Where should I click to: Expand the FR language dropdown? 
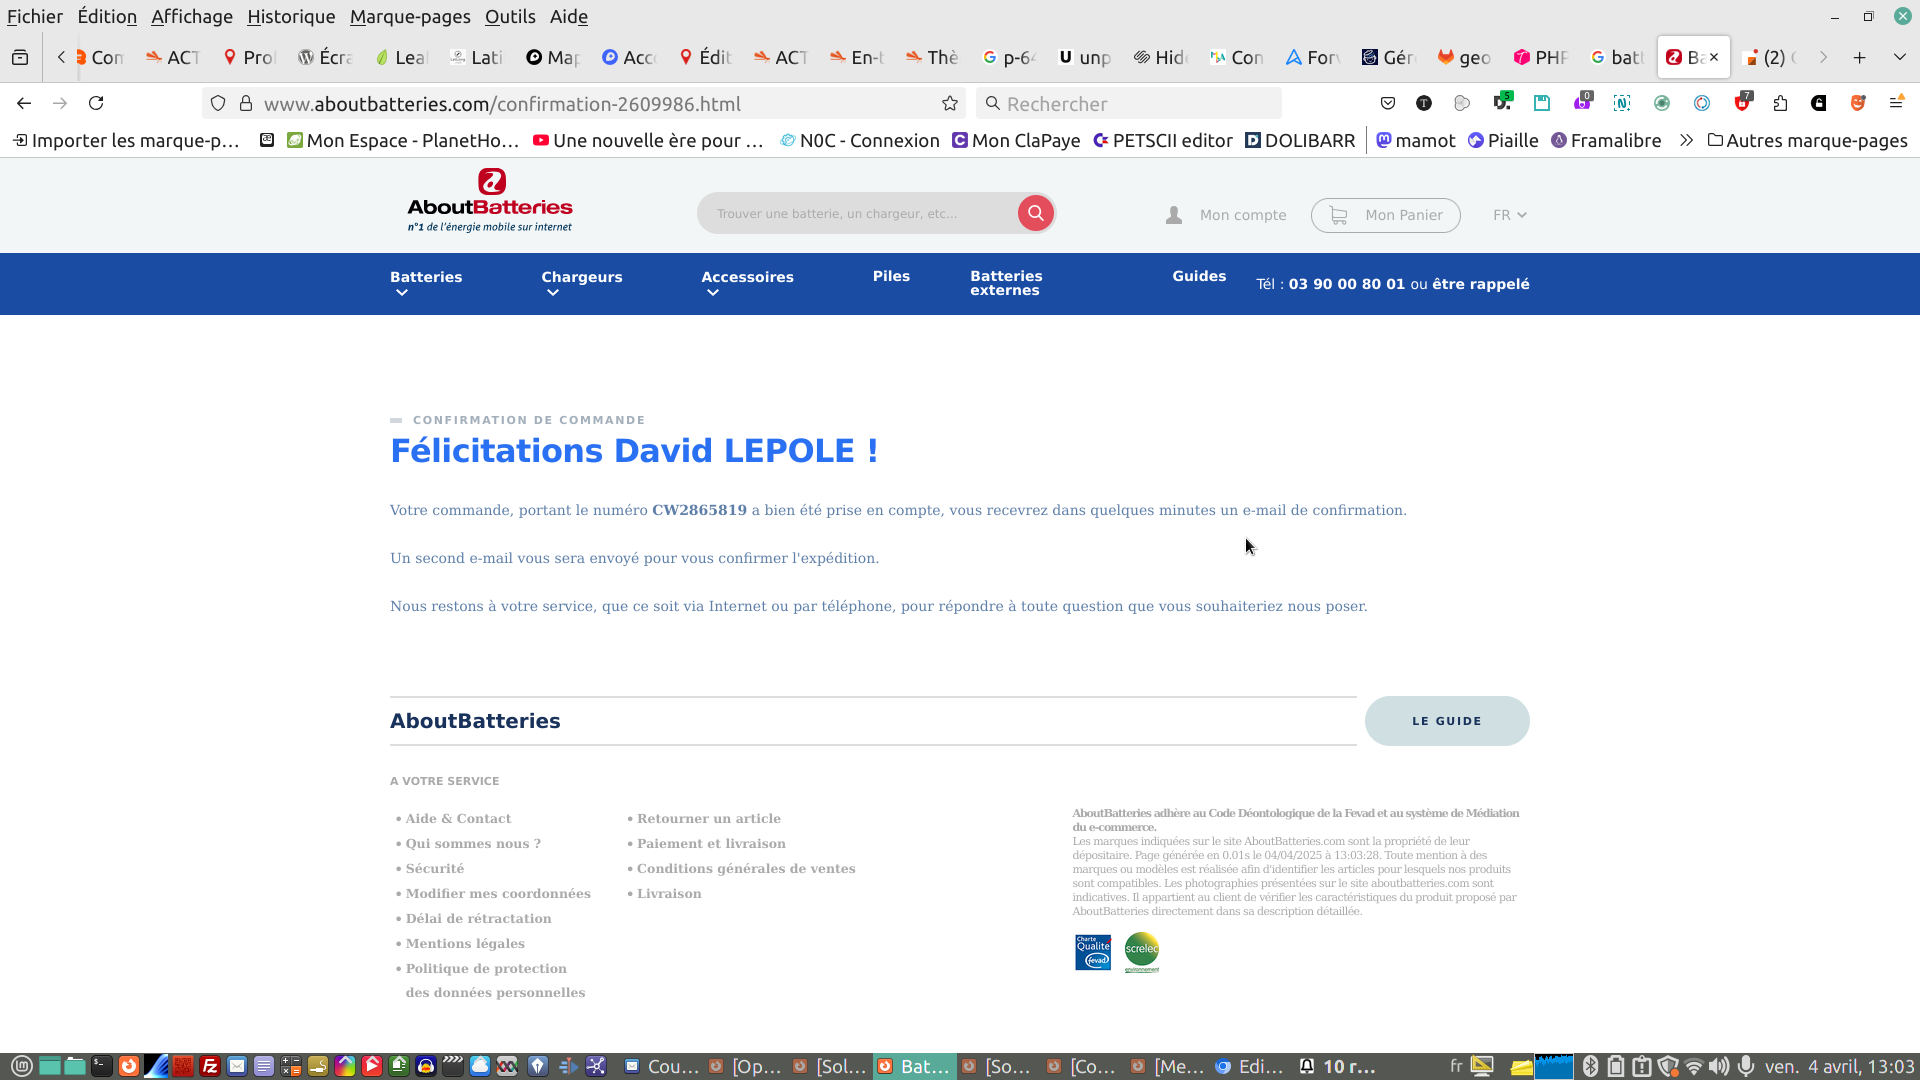[1509, 215]
